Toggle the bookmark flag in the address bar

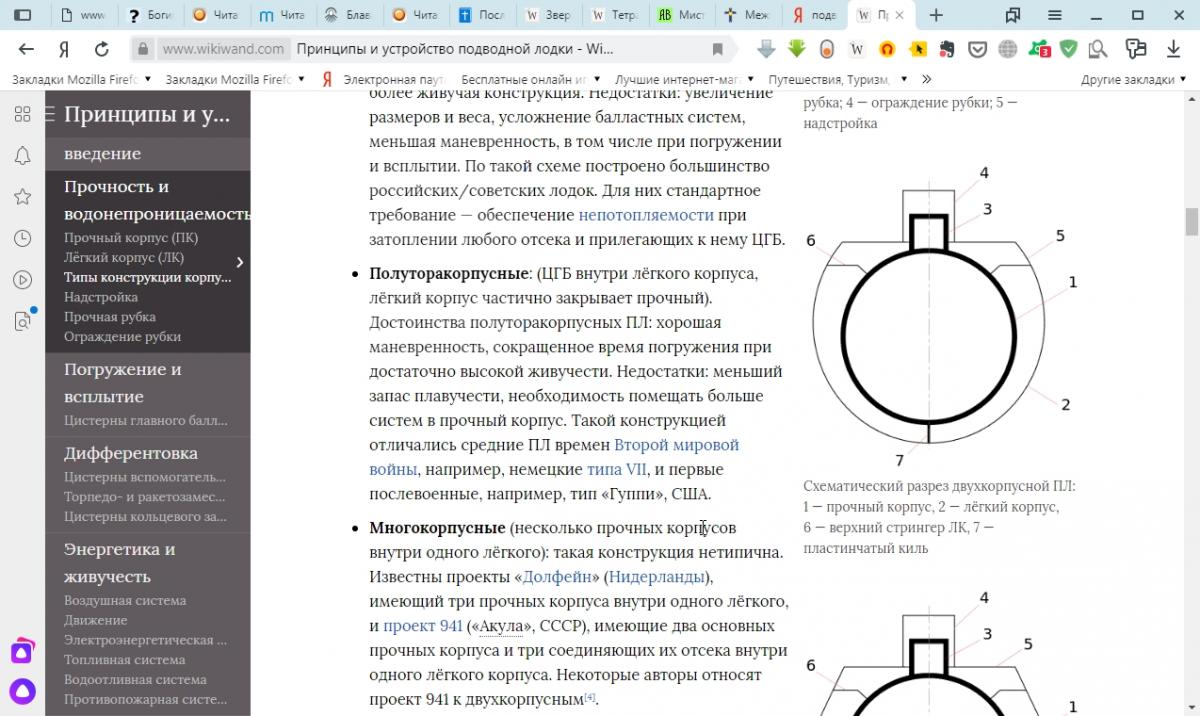coord(717,49)
